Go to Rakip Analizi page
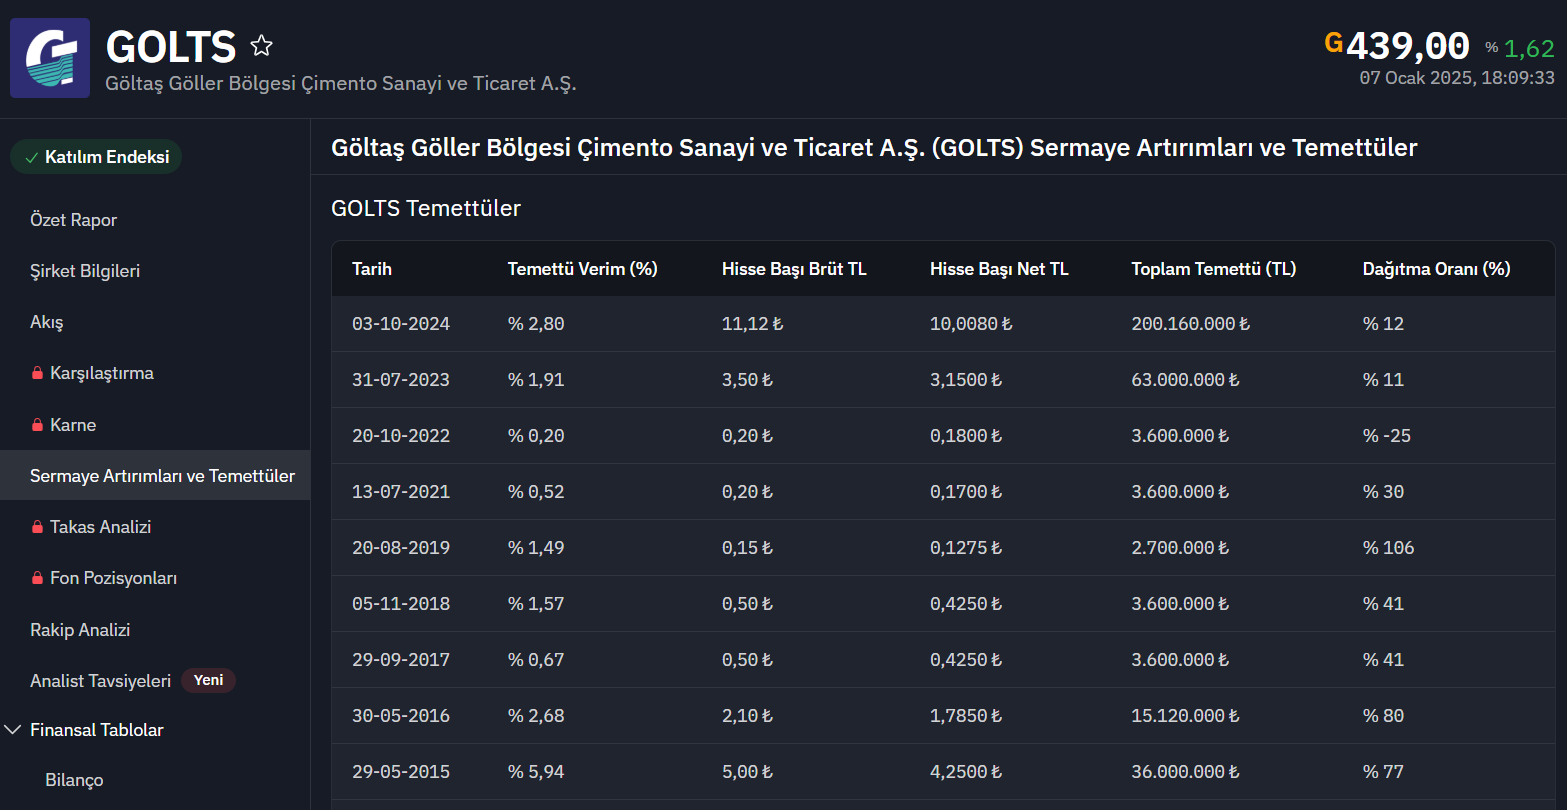 [80, 630]
